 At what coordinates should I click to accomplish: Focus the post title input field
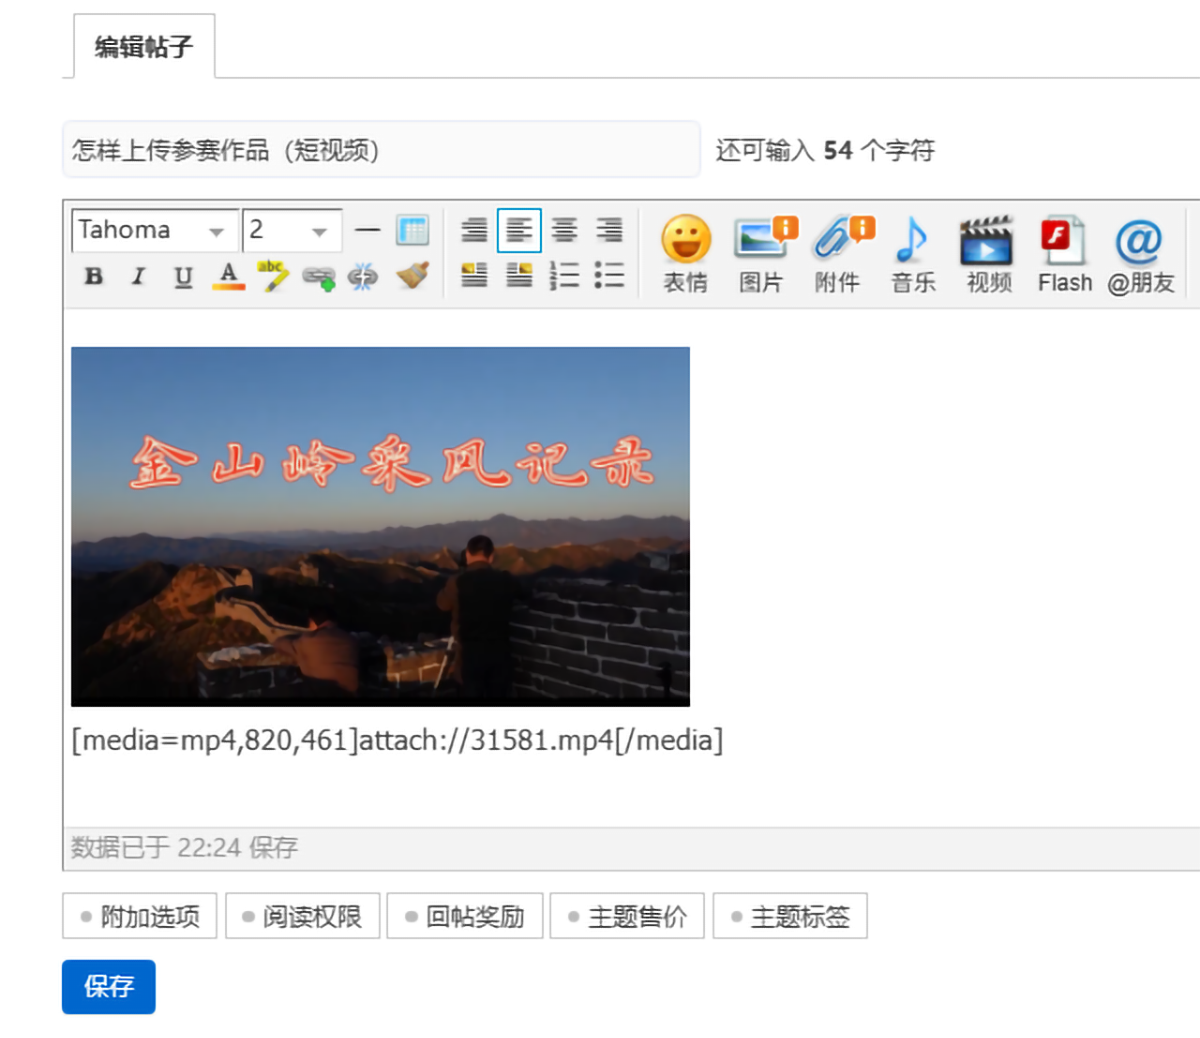point(381,150)
